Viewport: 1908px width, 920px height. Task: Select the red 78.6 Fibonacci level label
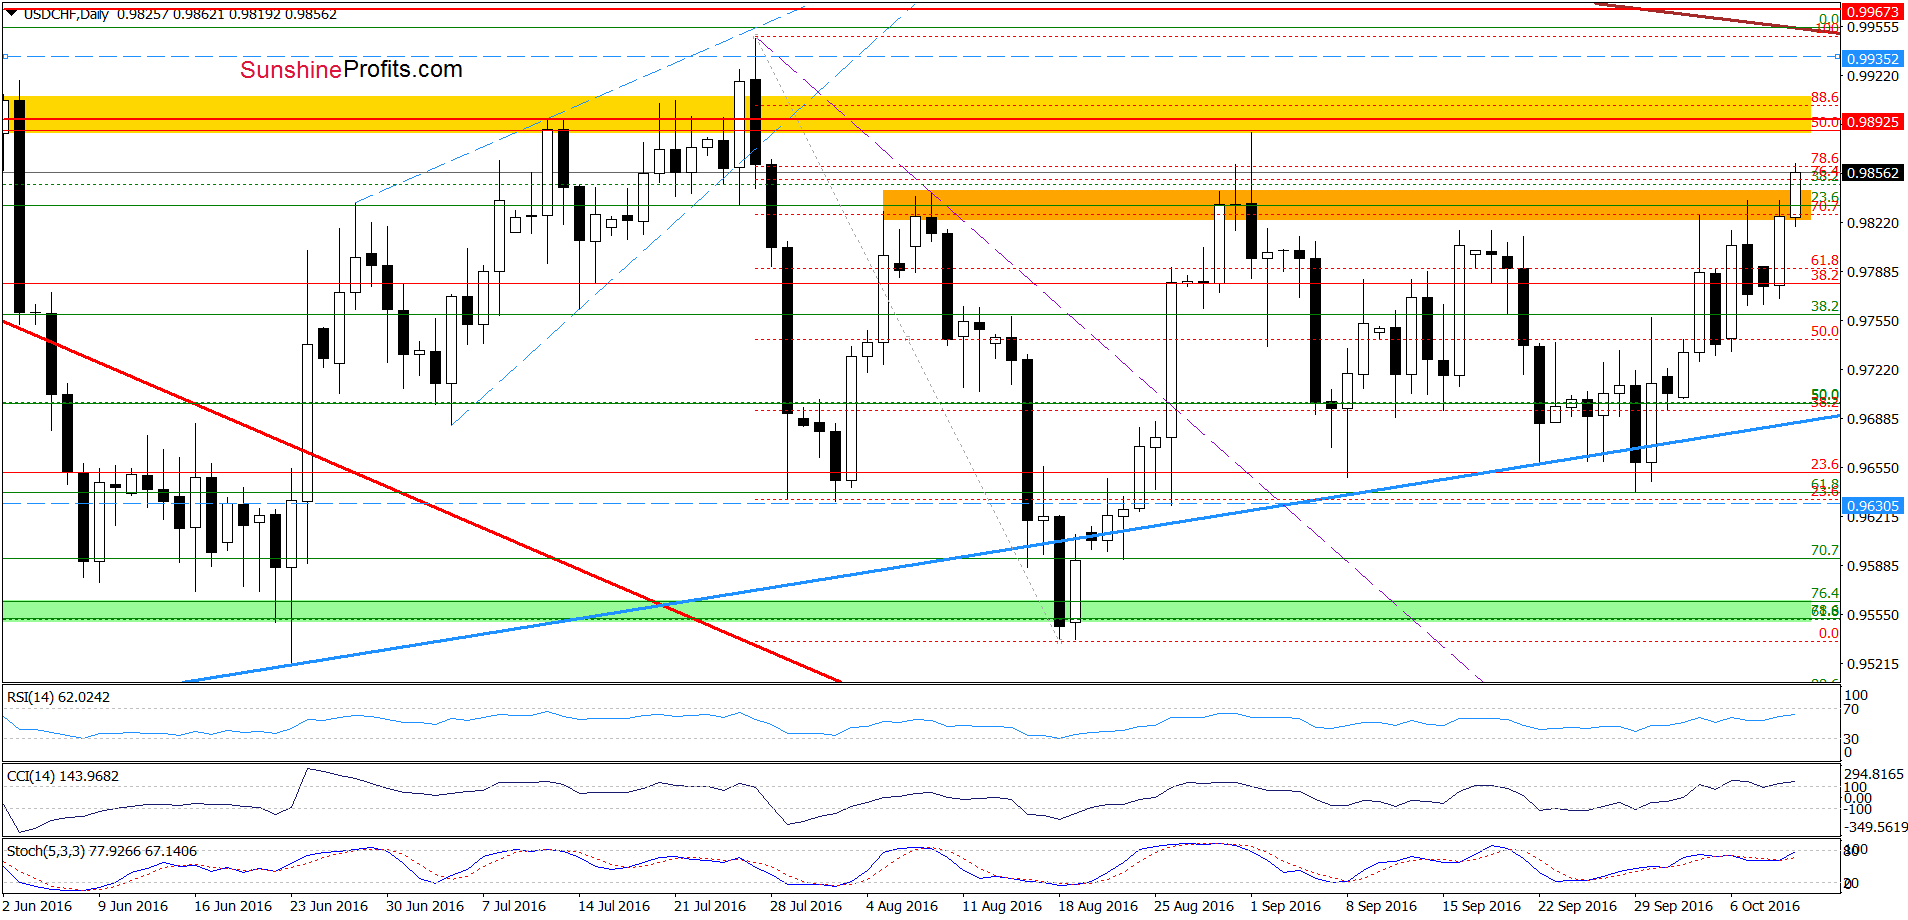pos(1825,158)
